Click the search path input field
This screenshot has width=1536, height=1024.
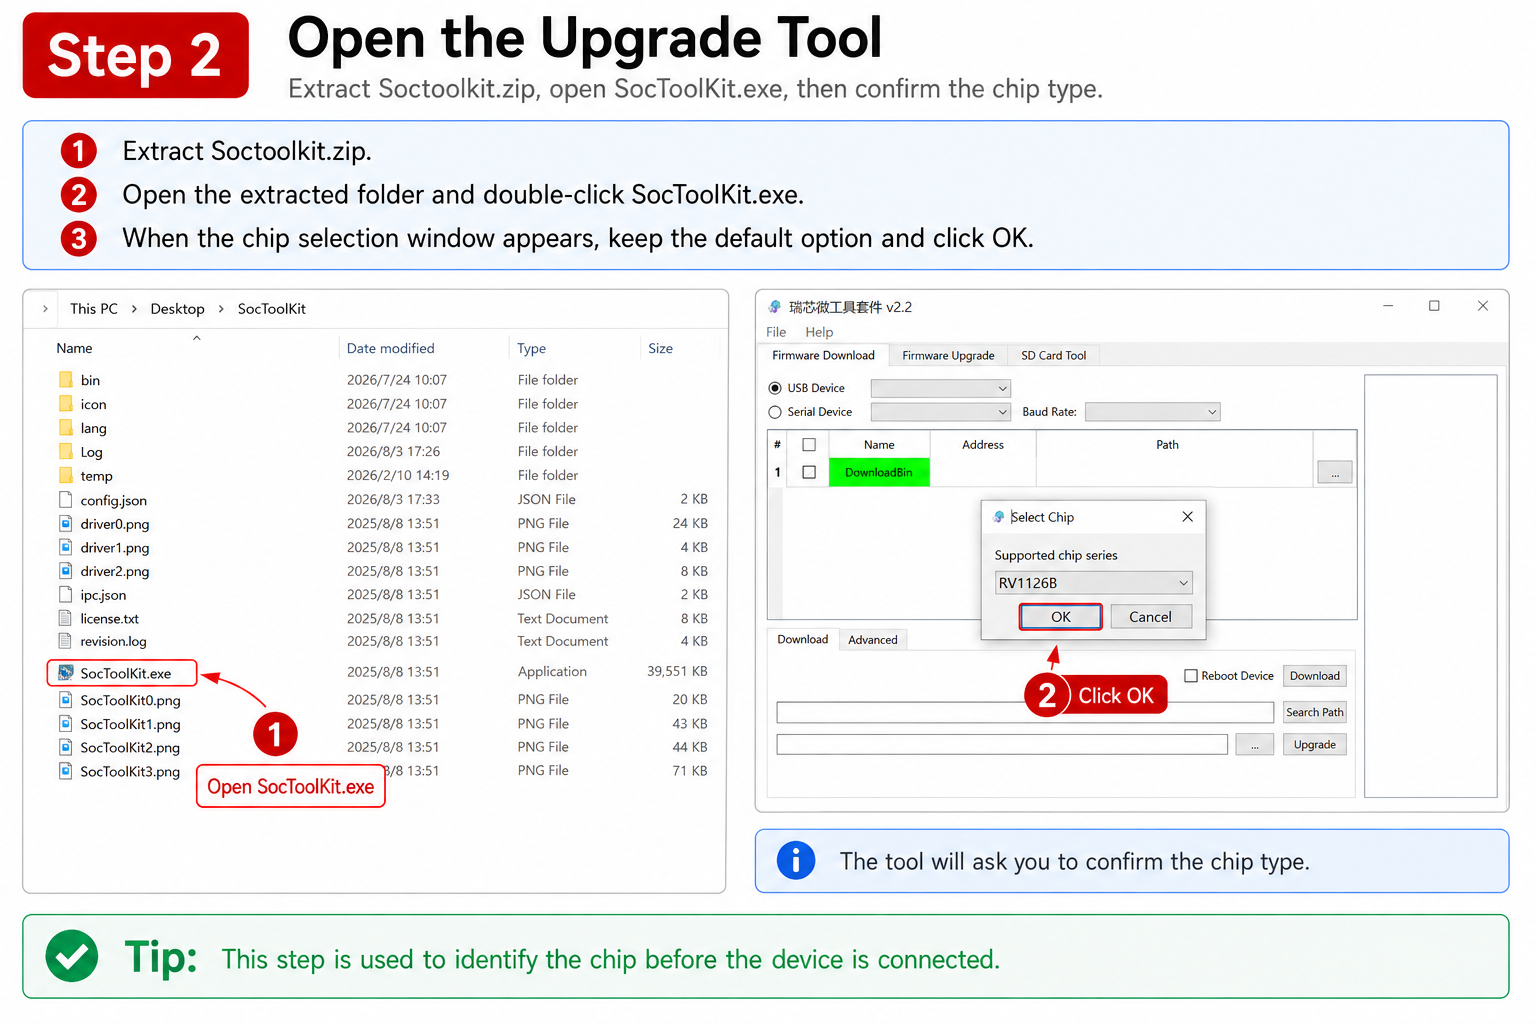[x=1025, y=712]
